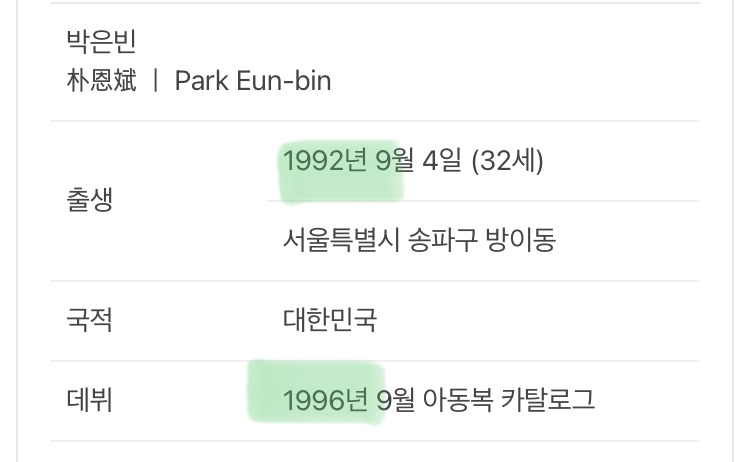Click the 4일 day in birth date
The width and height of the screenshot is (750, 462).
[x=442, y=160]
